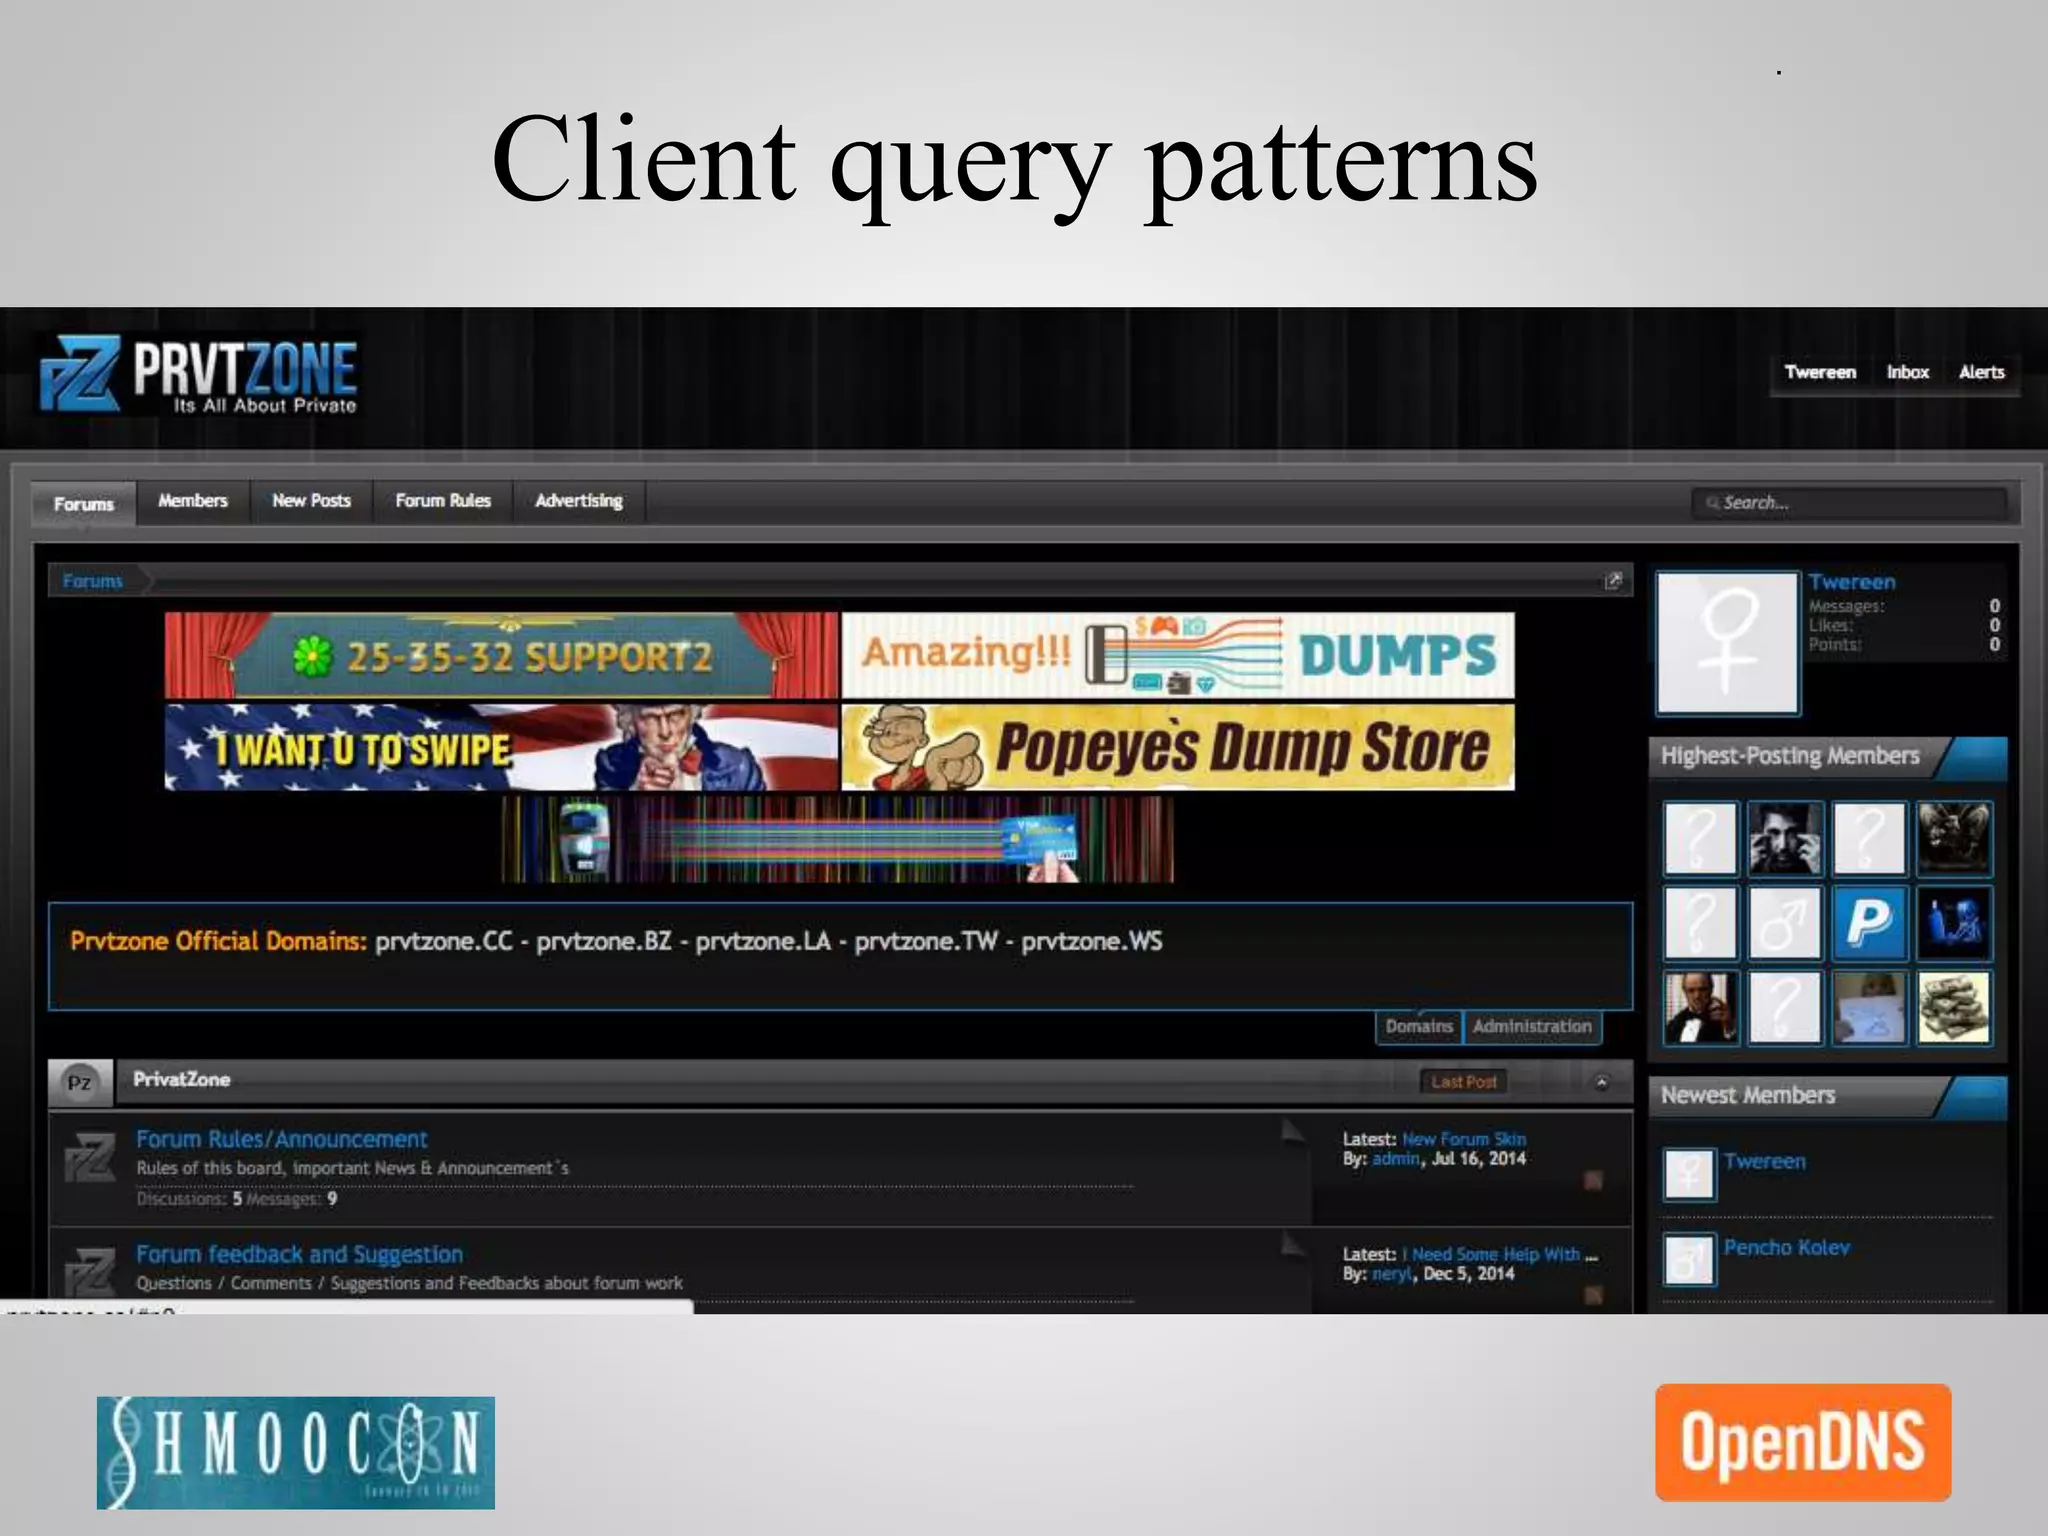This screenshot has width=2048, height=1536.
Task: Click the I WANT U TO SWIPE banner
Action: coord(501,747)
